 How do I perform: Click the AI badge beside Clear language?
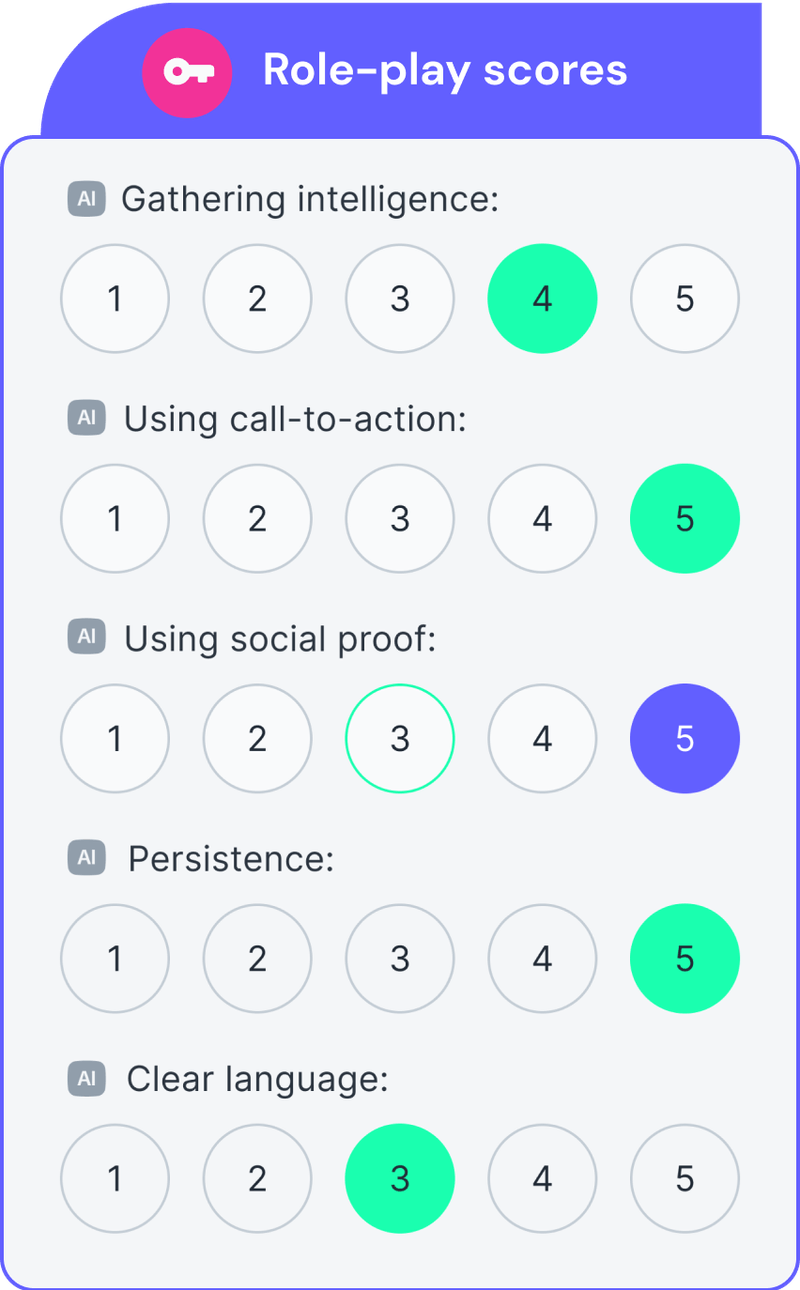click(87, 1079)
